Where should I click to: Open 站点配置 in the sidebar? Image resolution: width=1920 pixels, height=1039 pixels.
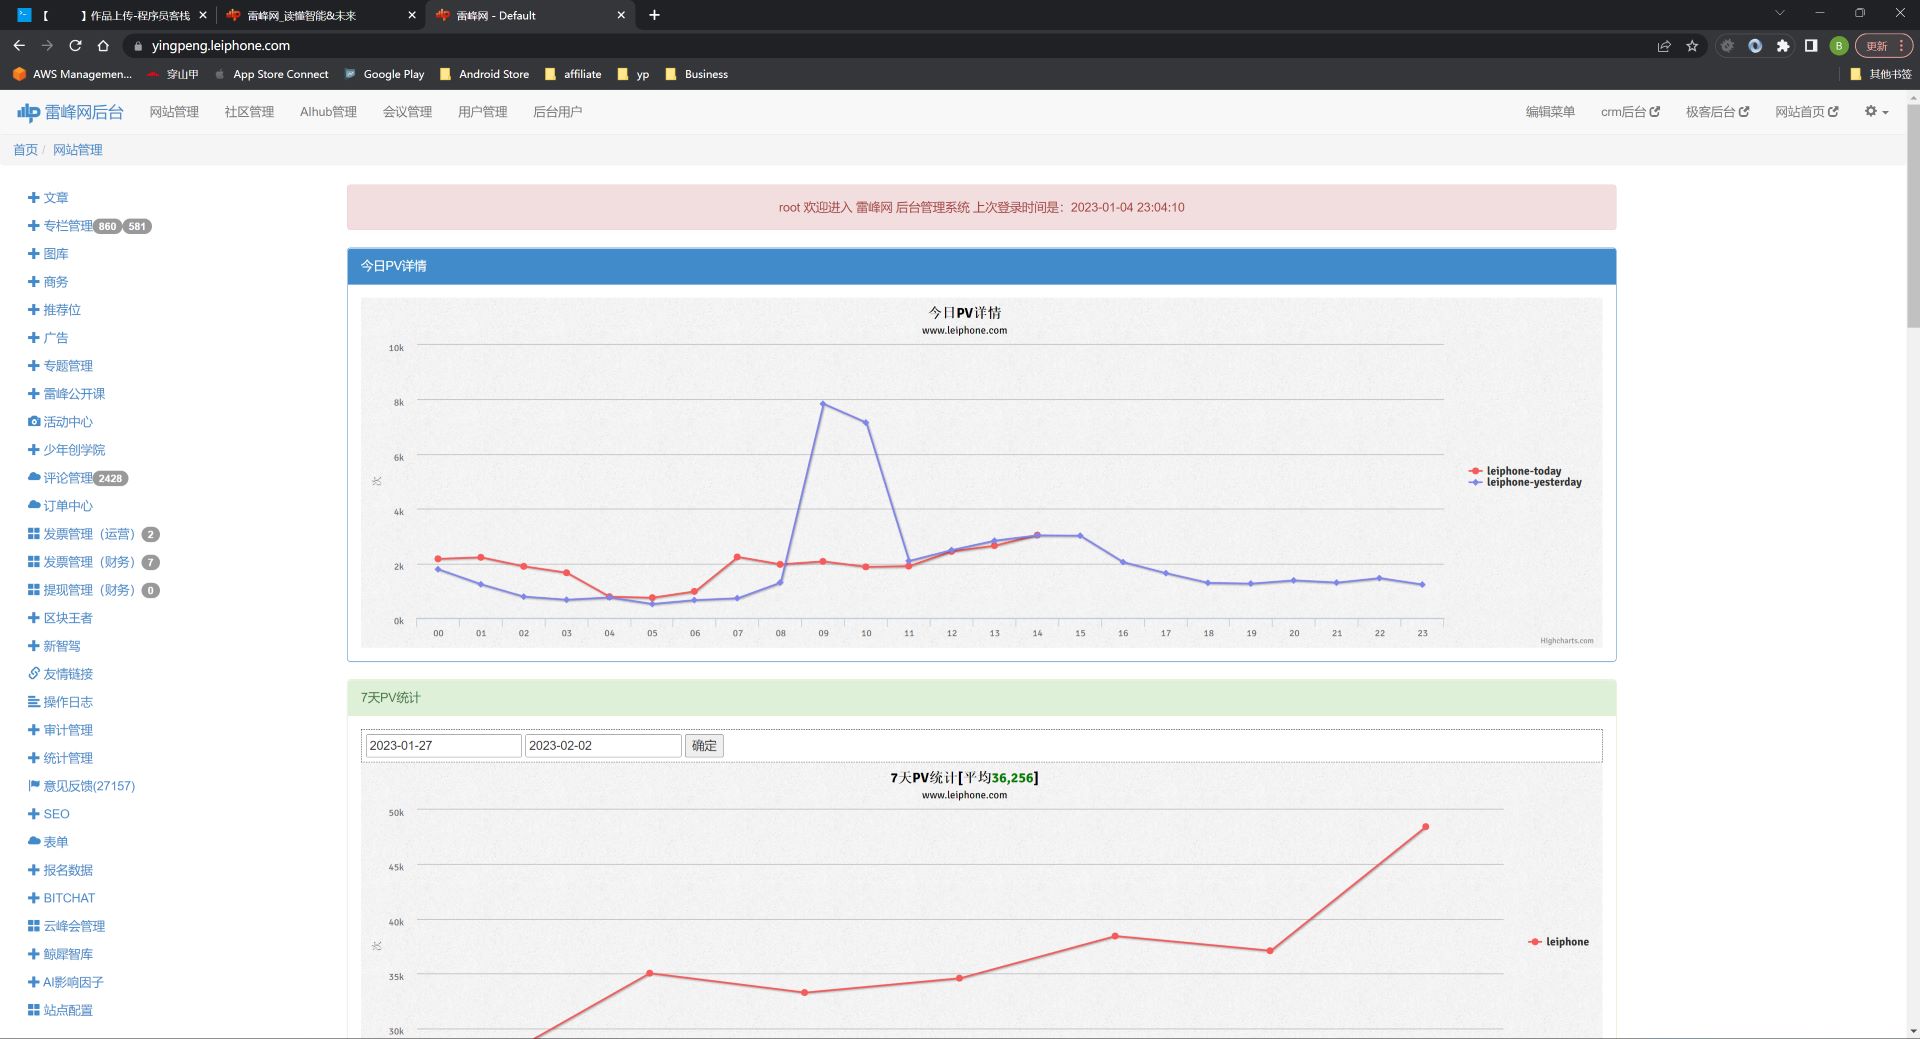60,1010
